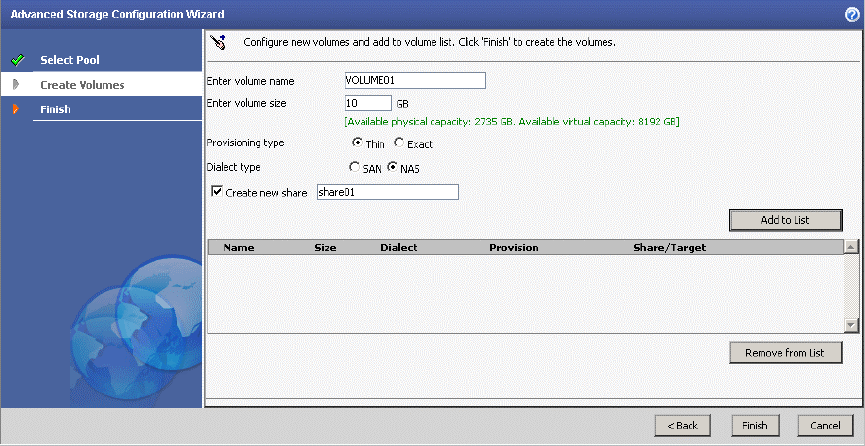The height and width of the screenshot is (446, 865).
Task: Click the Back button
Action: pos(683,425)
